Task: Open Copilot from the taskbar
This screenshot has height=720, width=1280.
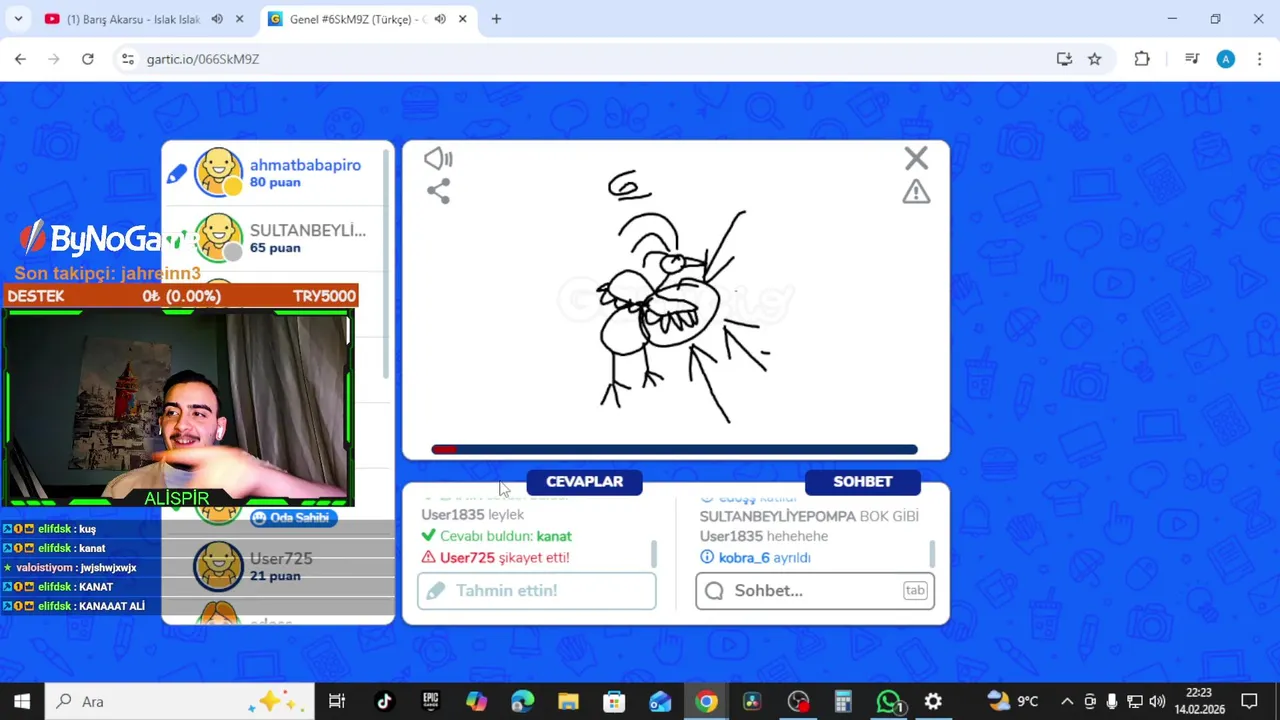Action: [x=477, y=701]
